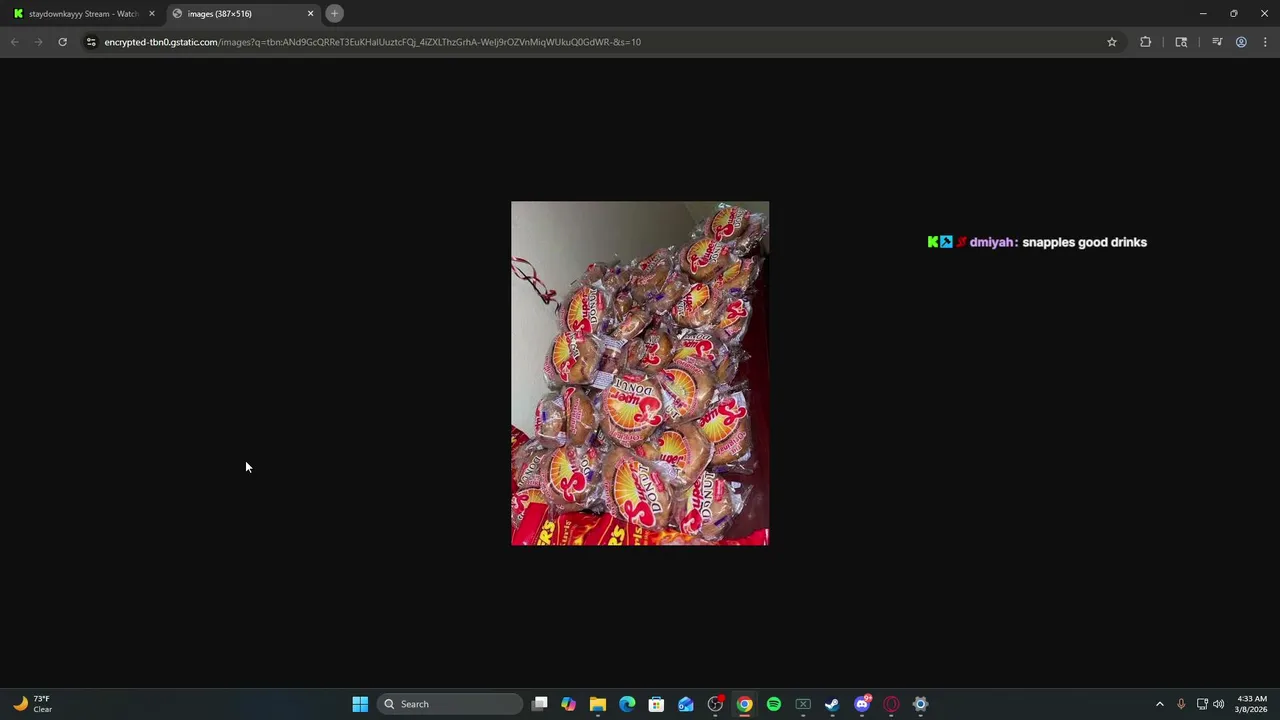Open a new browser tab

335,14
